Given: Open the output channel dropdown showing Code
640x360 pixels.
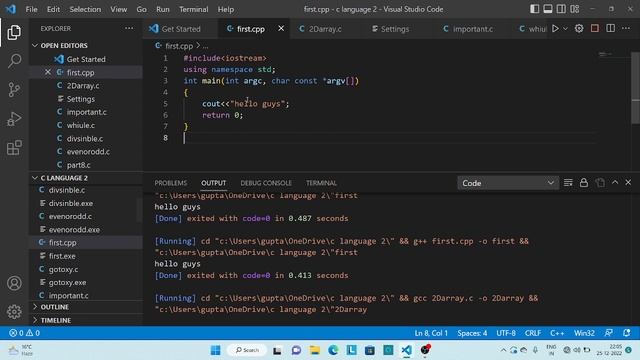Looking at the screenshot, I should coord(507,183).
